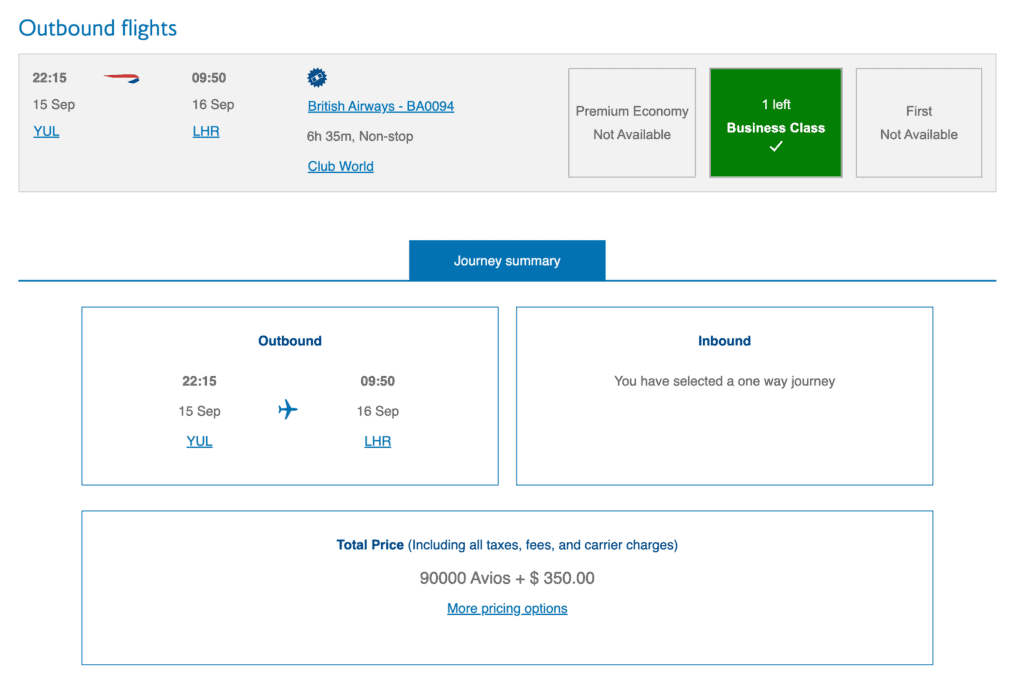1024x681 pixels.
Task: Click YUL link inside the Outbound summary card
Action: (199, 441)
